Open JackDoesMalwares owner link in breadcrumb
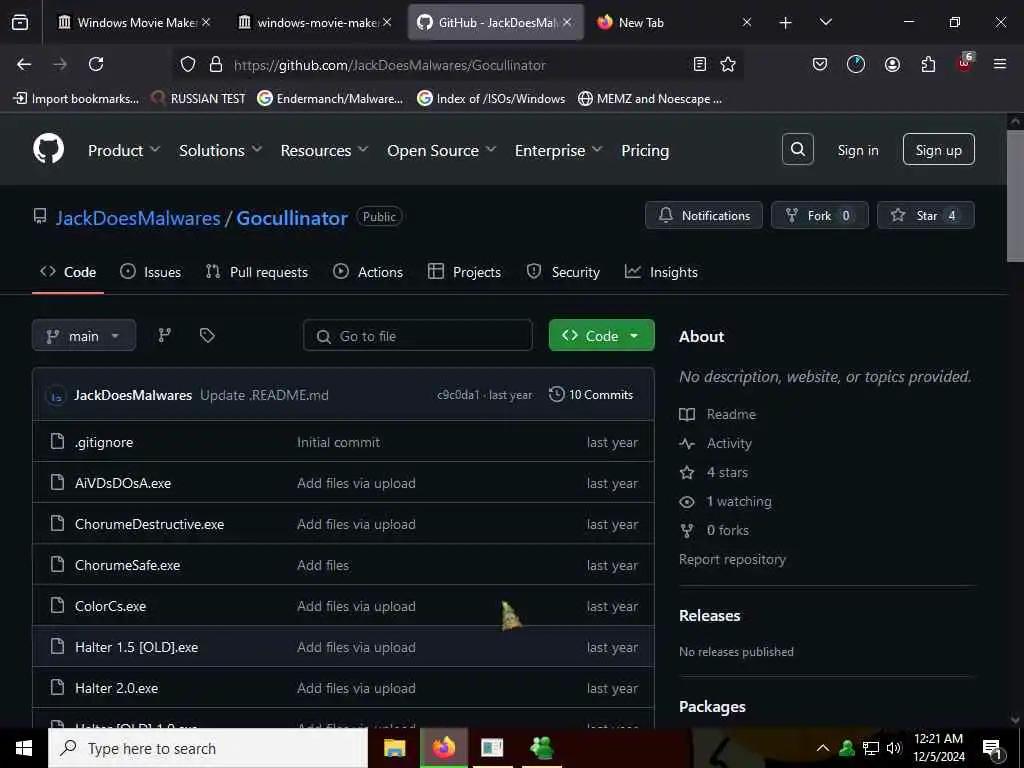The width and height of the screenshot is (1024, 768). pos(138,217)
